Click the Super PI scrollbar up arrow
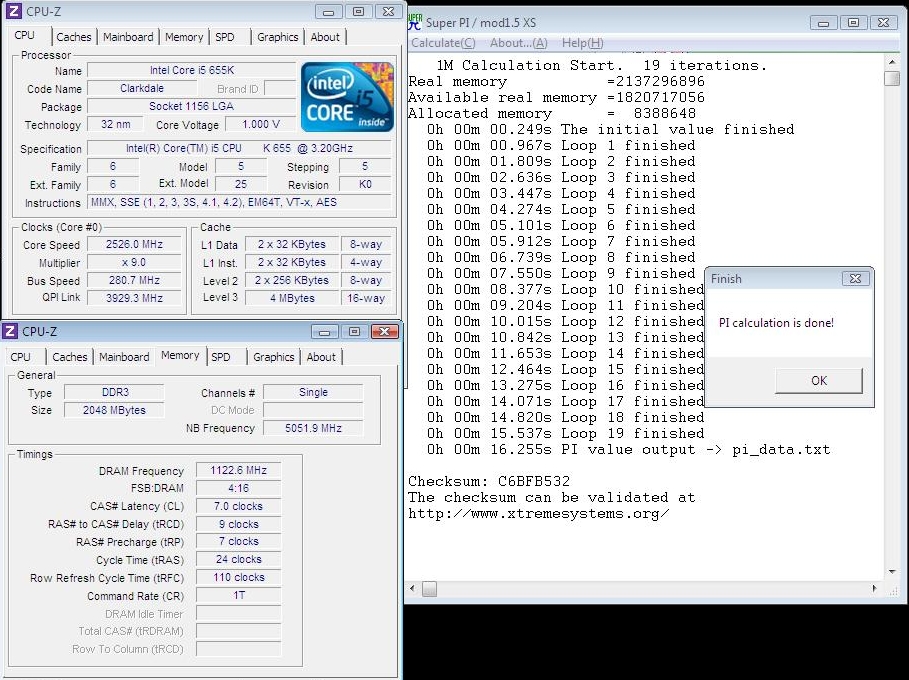Viewport: 909px width, 680px height. (x=892, y=62)
